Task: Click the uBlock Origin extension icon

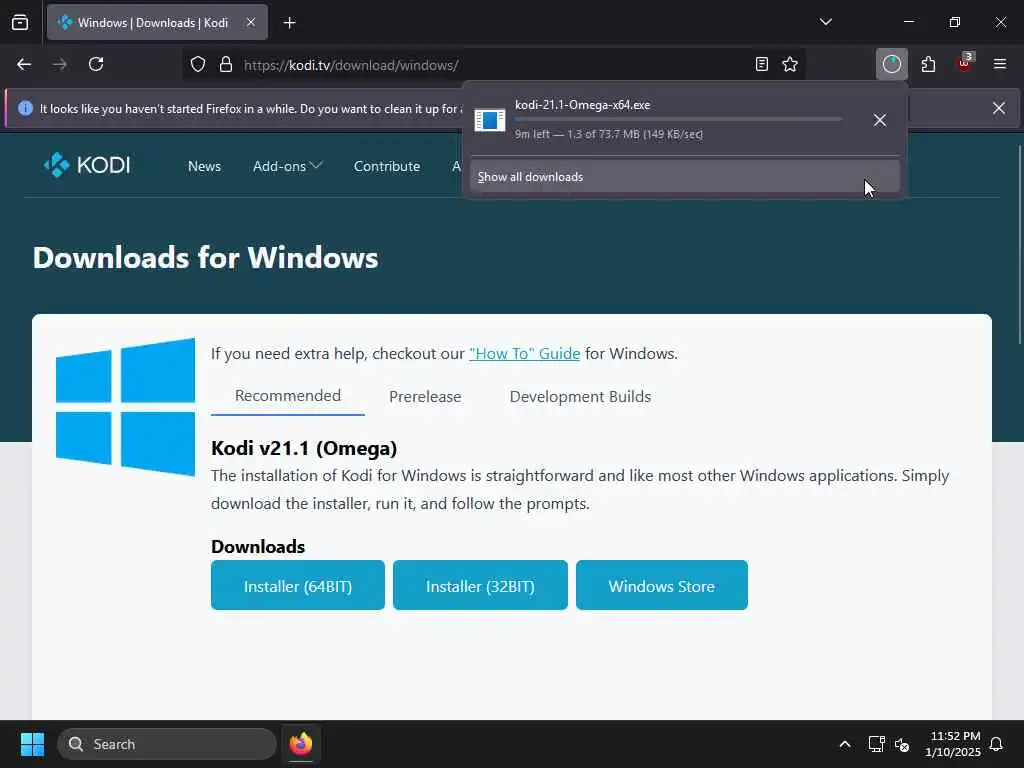Action: tap(965, 63)
